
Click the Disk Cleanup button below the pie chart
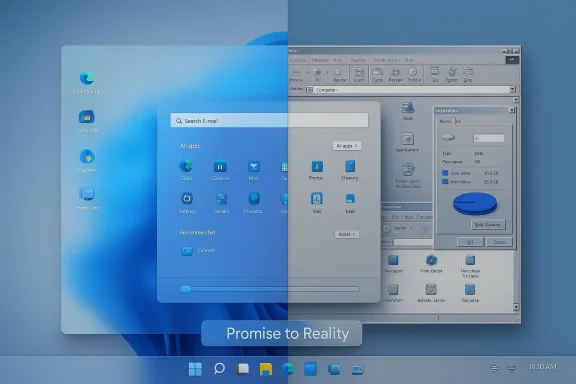[x=488, y=225]
